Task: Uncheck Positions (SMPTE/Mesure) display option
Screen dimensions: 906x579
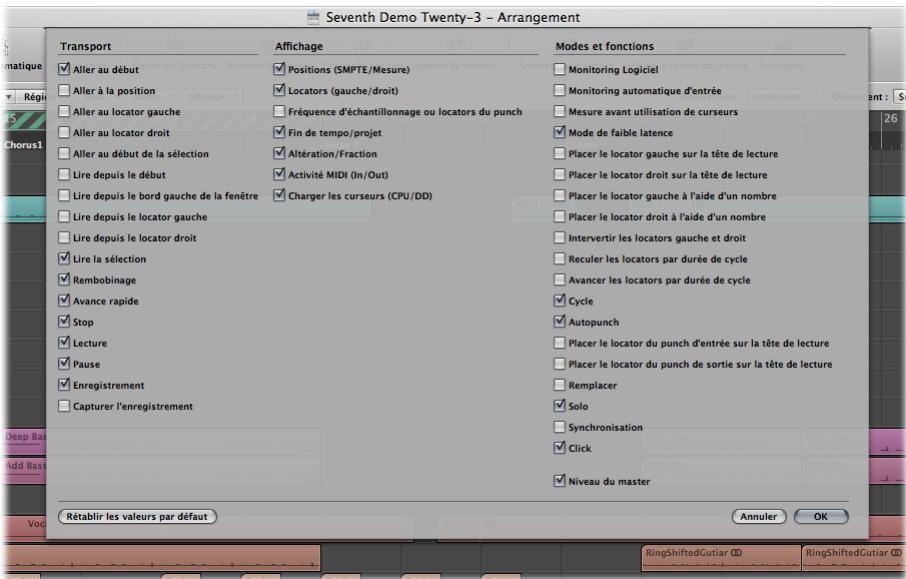Action: 279,69
